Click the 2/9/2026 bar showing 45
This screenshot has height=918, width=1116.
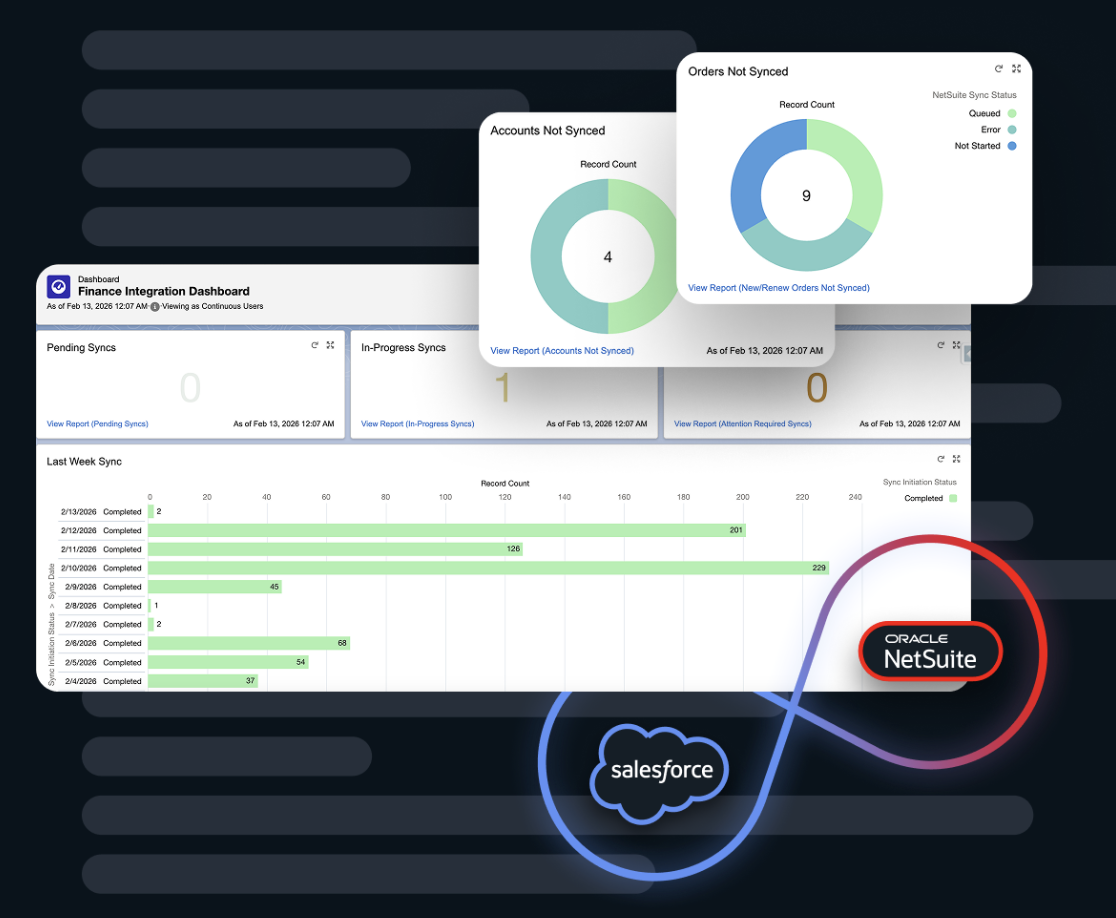point(215,586)
